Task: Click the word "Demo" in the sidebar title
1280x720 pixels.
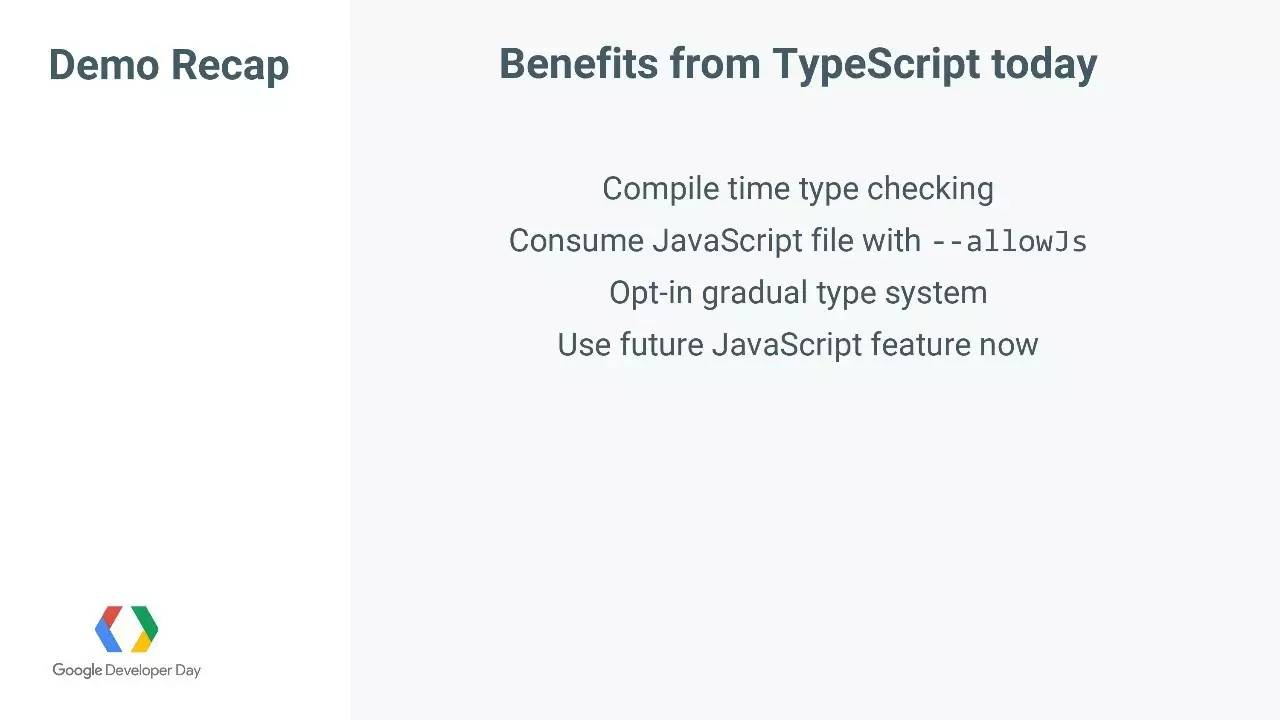Action: pos(104,65)
